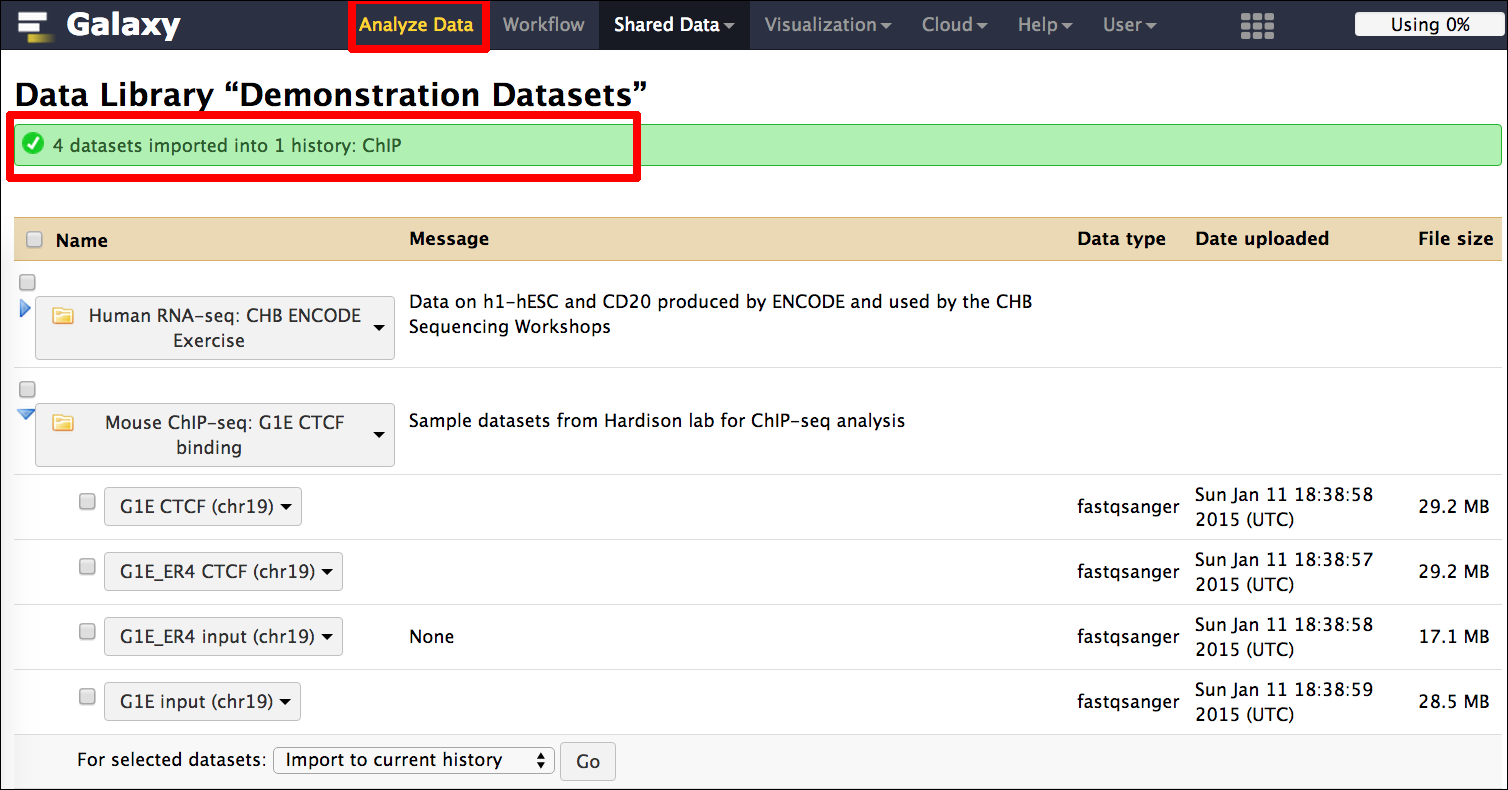Check the G1E input (chr19) checkbox
The height and width of the screenshot is (790, 1508).
(87, 697)
